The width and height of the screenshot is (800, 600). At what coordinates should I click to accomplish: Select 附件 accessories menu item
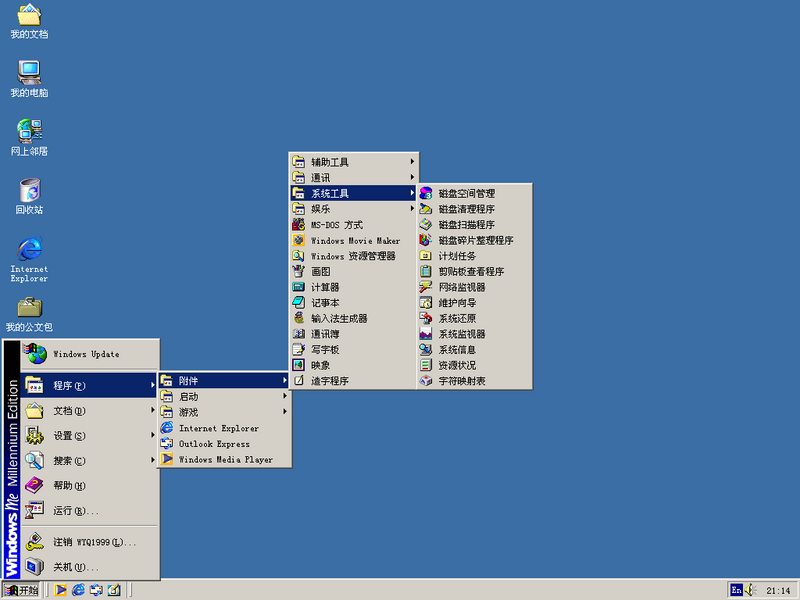[224, 381]
